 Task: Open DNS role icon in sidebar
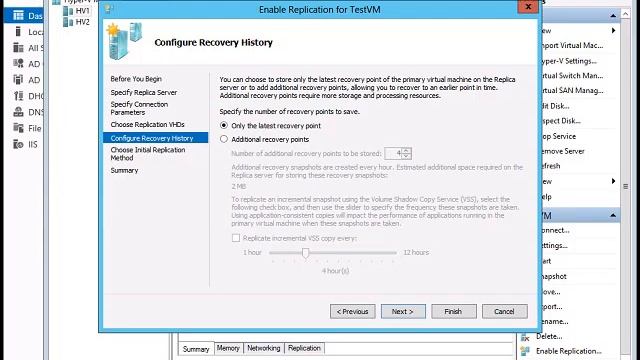pos(18,112)
